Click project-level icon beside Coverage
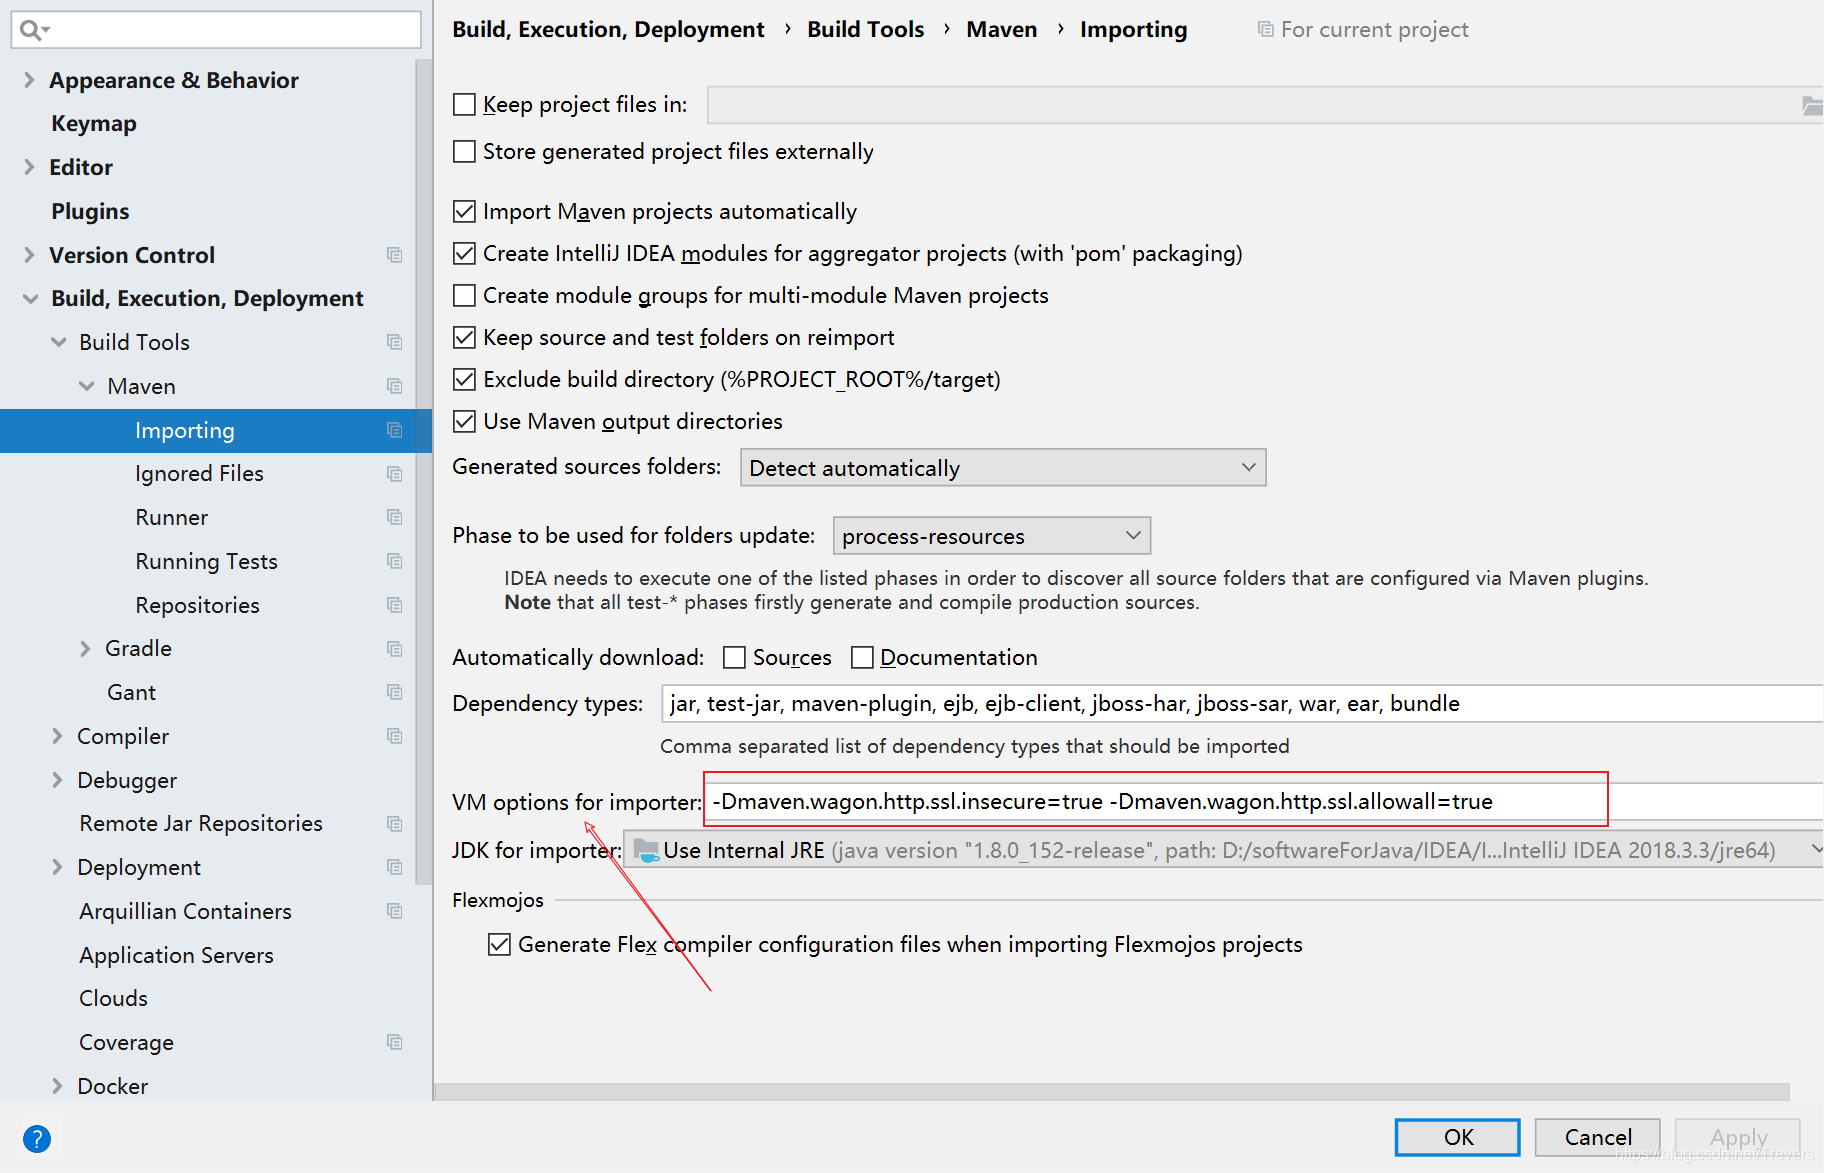The width and height of the screenshot is (1824, 1173). [395, 1042]
